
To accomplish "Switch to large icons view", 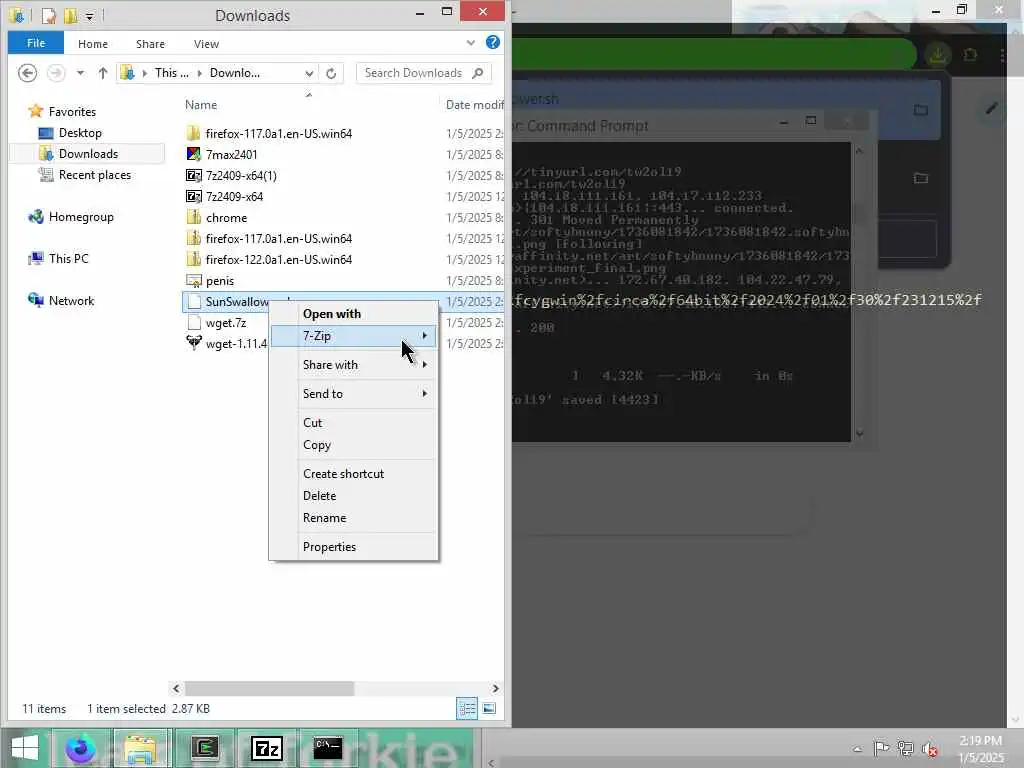I will 488,709.
